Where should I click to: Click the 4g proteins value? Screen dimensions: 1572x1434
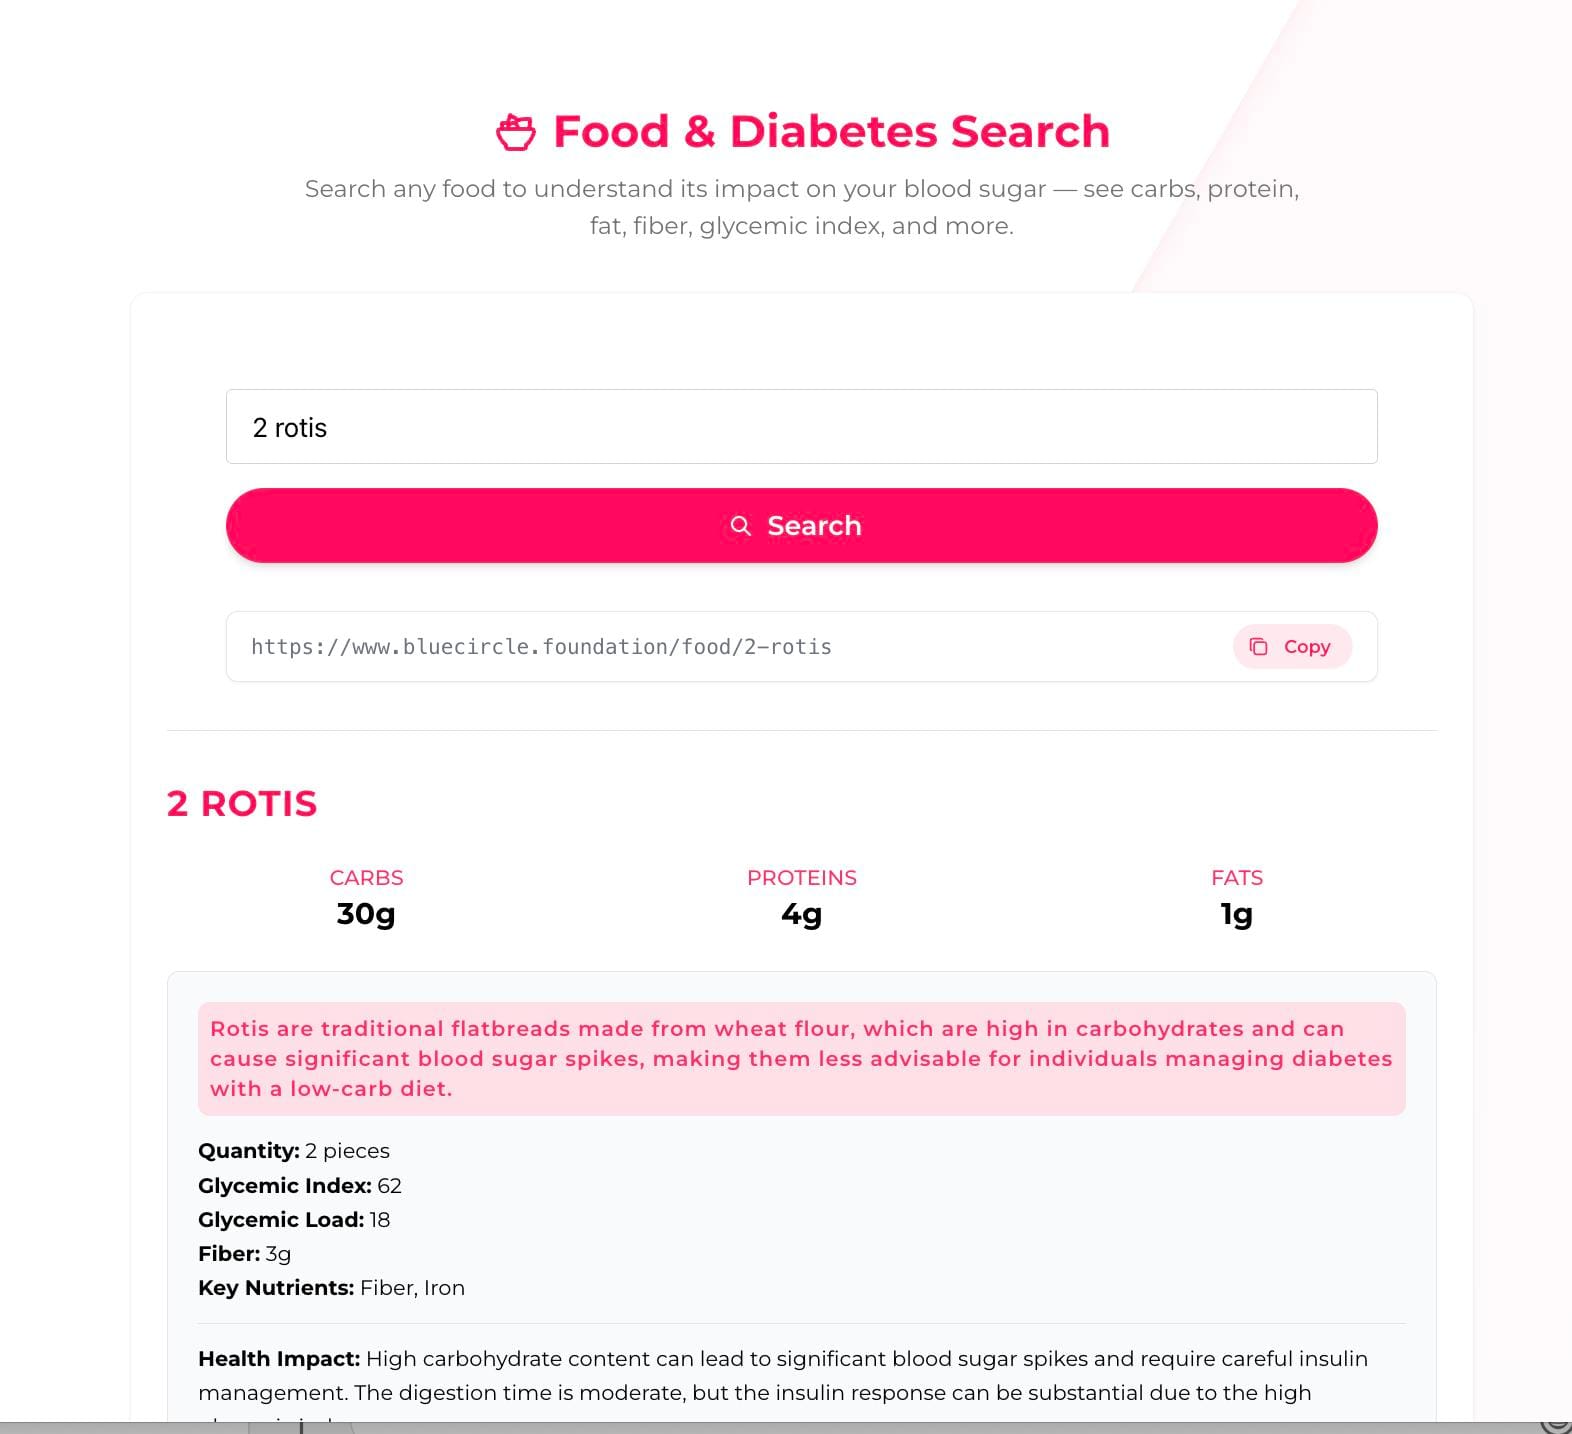(801, 914)
